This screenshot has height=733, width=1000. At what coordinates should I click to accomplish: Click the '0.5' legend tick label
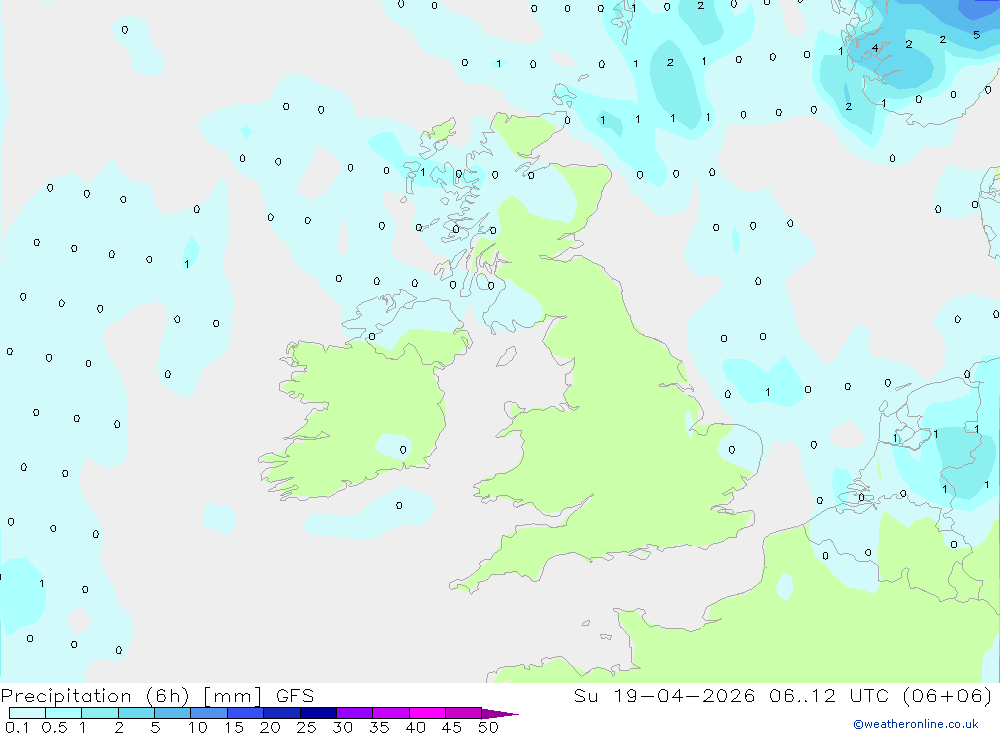[x=54, y=727]
